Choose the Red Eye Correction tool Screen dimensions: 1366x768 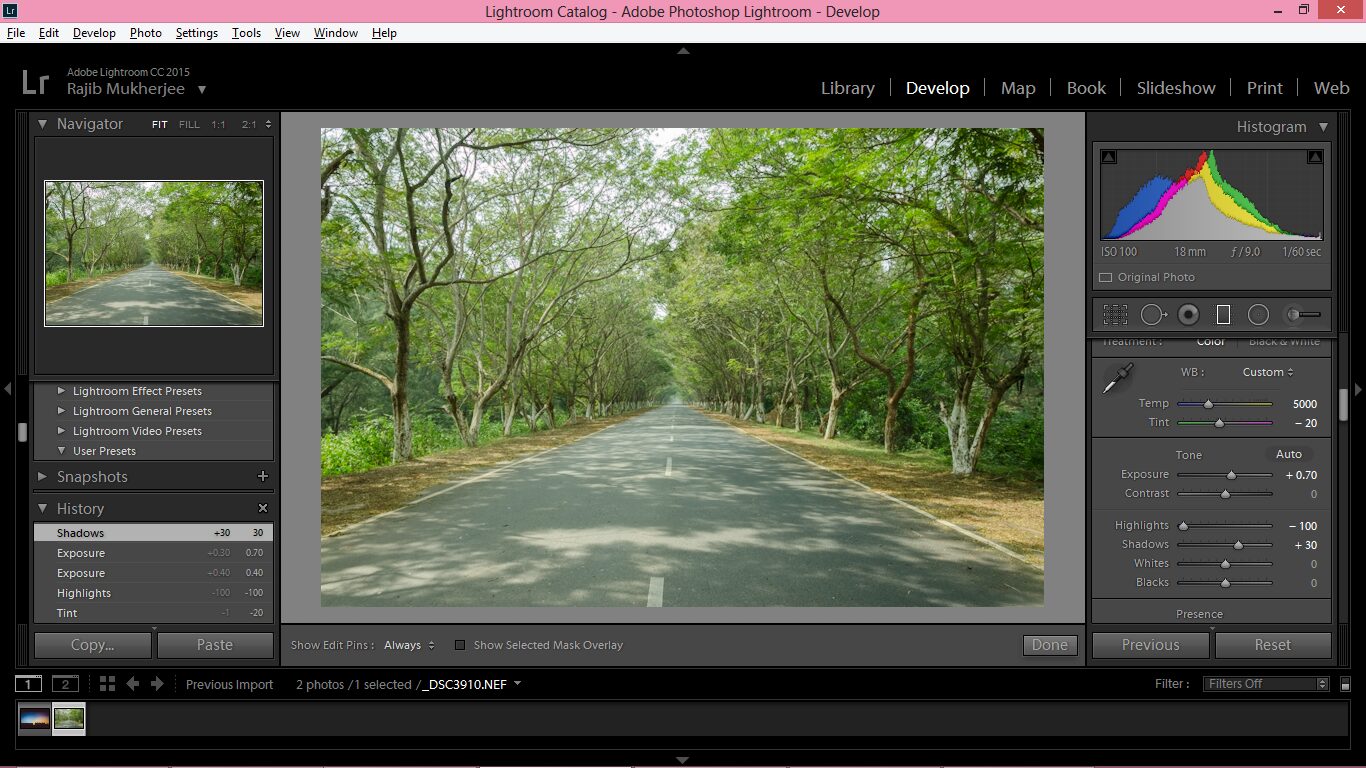(x=1188, y=315)
